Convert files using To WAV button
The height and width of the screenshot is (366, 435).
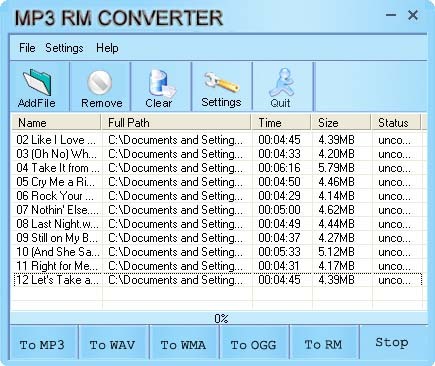click(114, 343)
